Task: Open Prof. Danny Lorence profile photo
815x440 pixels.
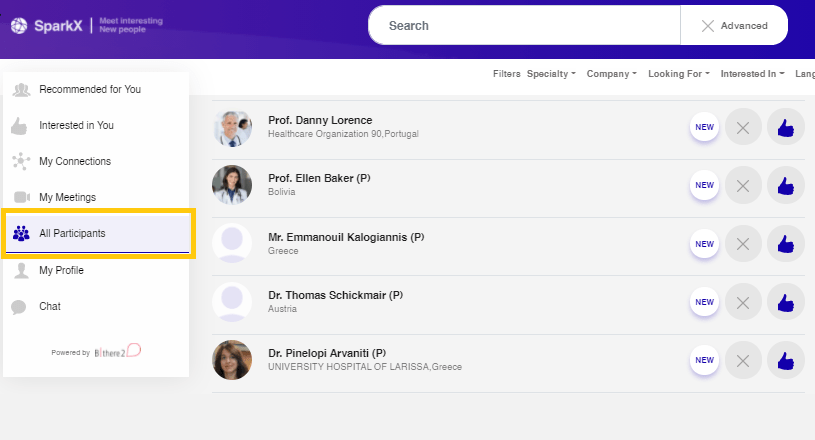Action: 232,127
